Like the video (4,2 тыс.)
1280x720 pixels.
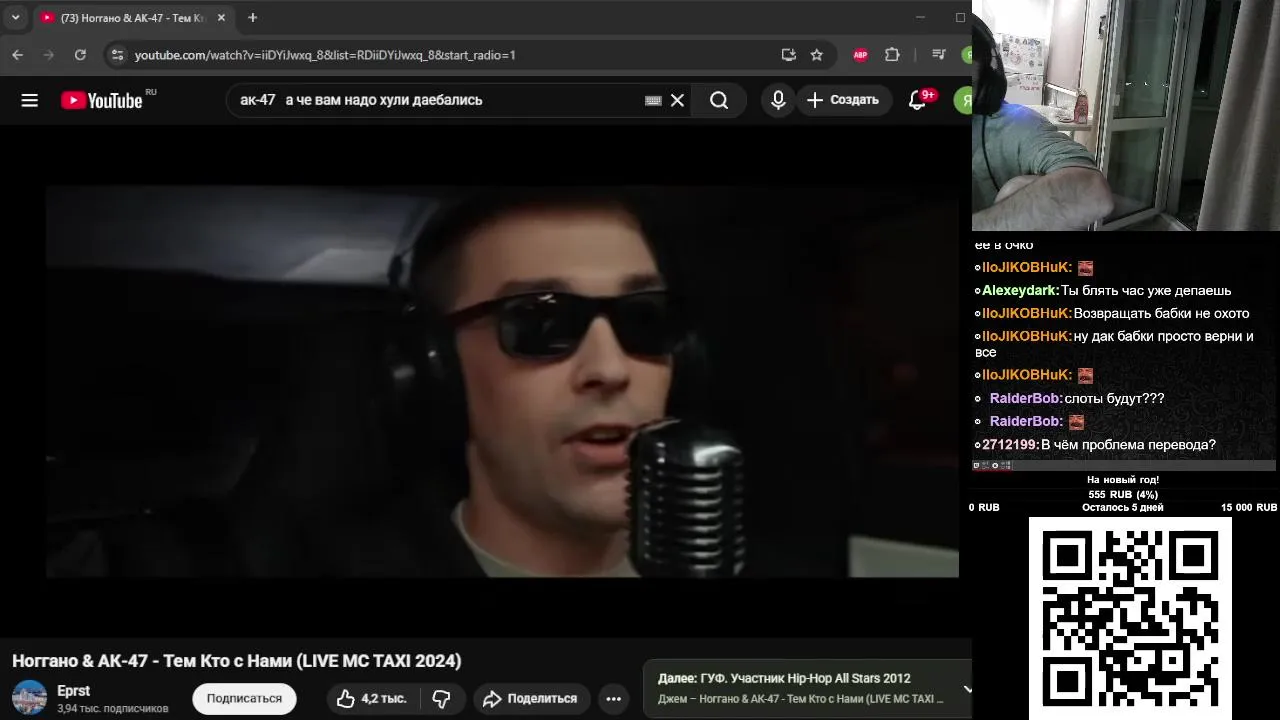[372, 699]
